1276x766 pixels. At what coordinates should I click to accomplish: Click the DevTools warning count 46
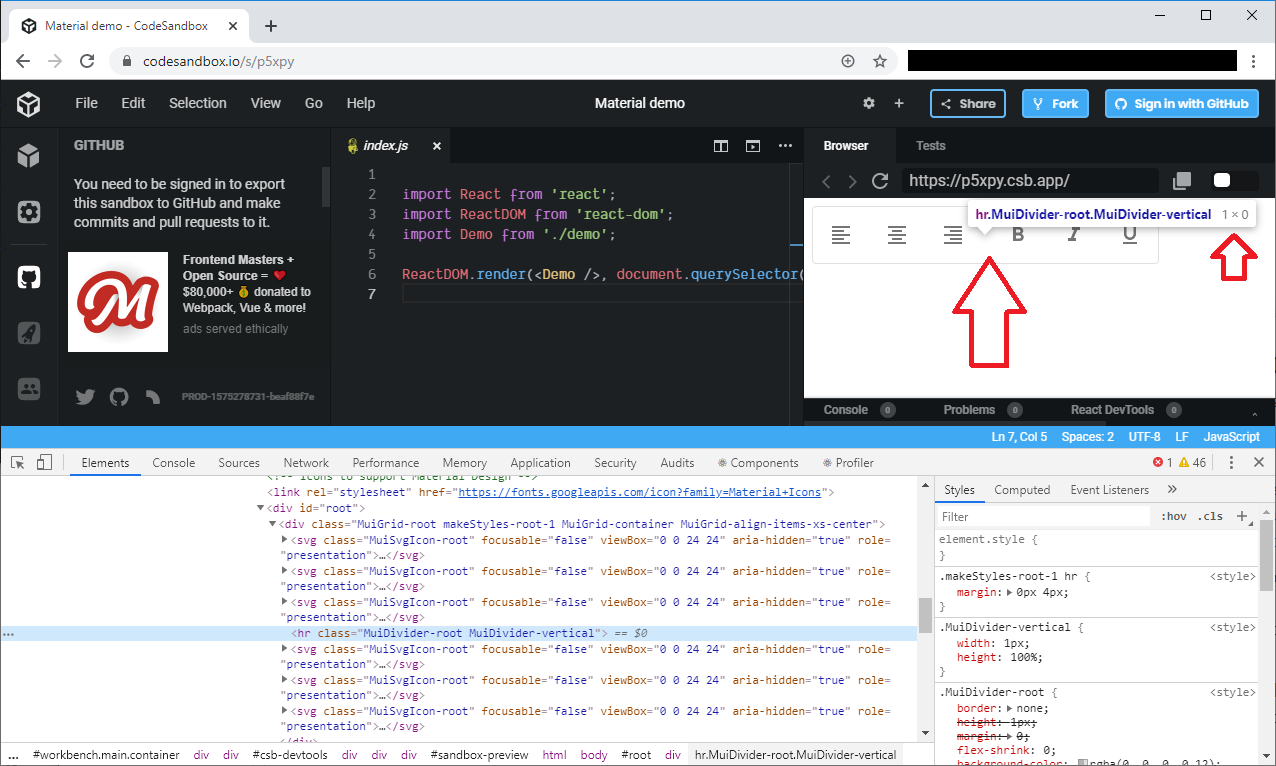click(x=1192, y=462)
